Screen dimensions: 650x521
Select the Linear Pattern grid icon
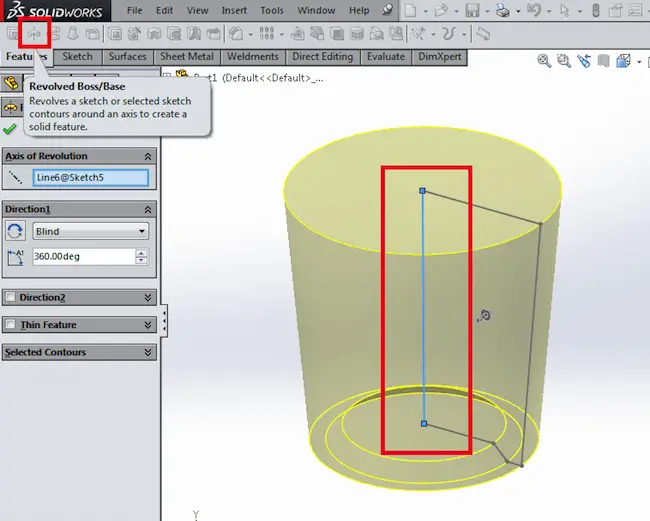point(267,34)
